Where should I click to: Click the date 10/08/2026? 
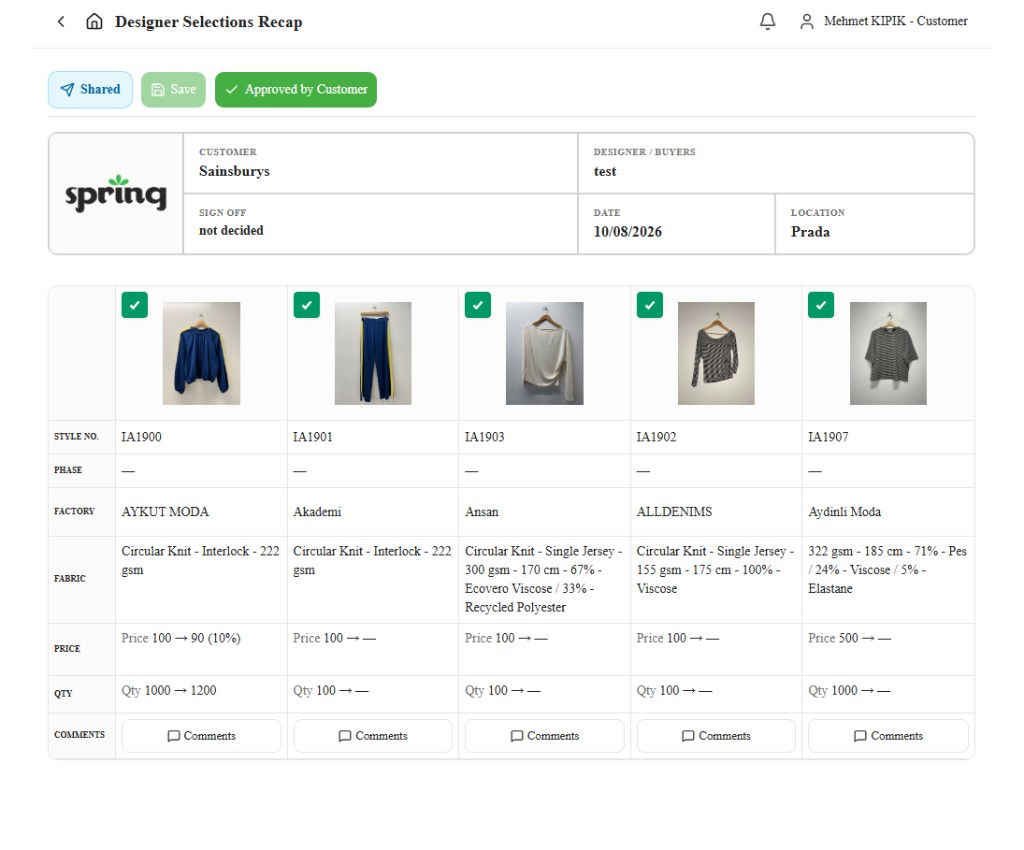(628, 232)
